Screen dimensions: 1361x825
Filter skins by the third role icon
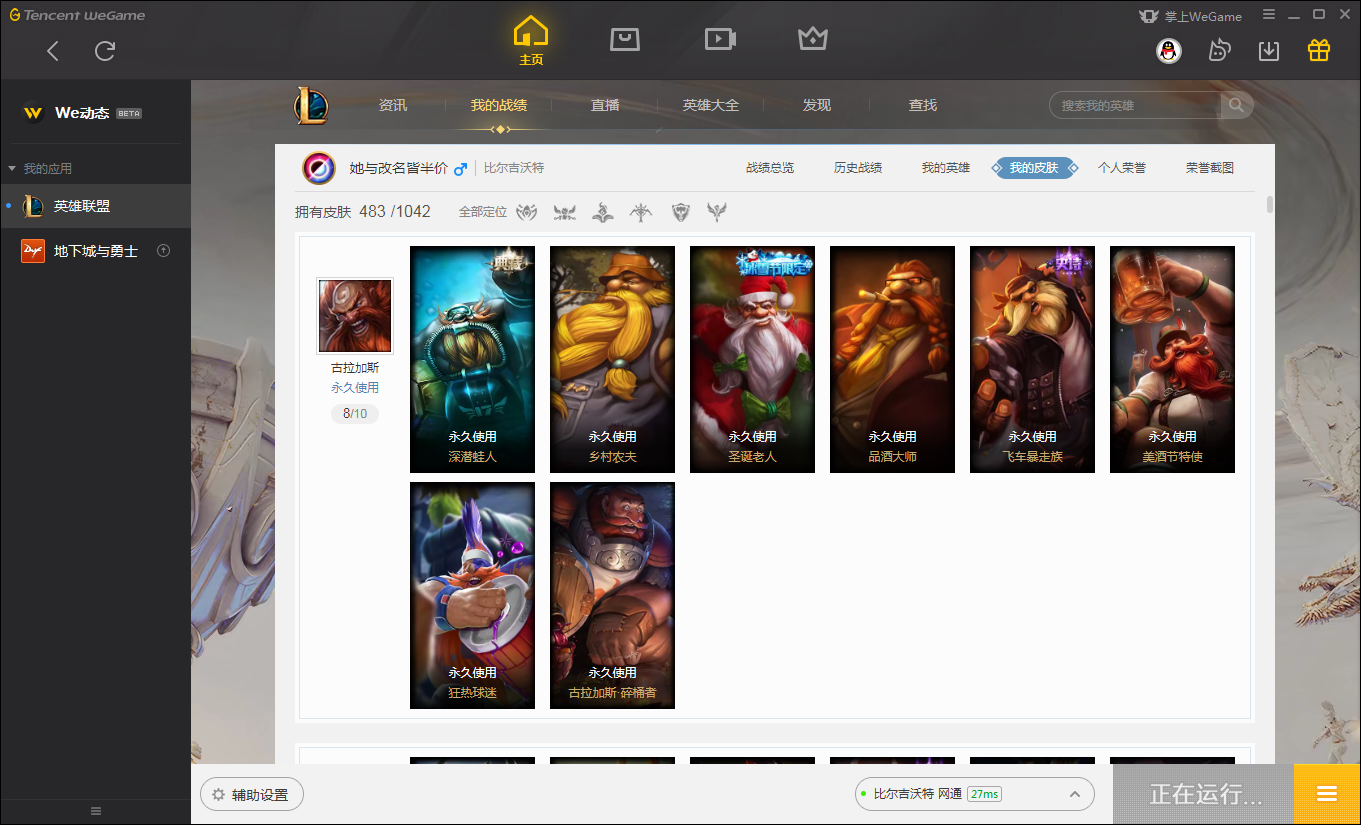click(x=603, y=212)
